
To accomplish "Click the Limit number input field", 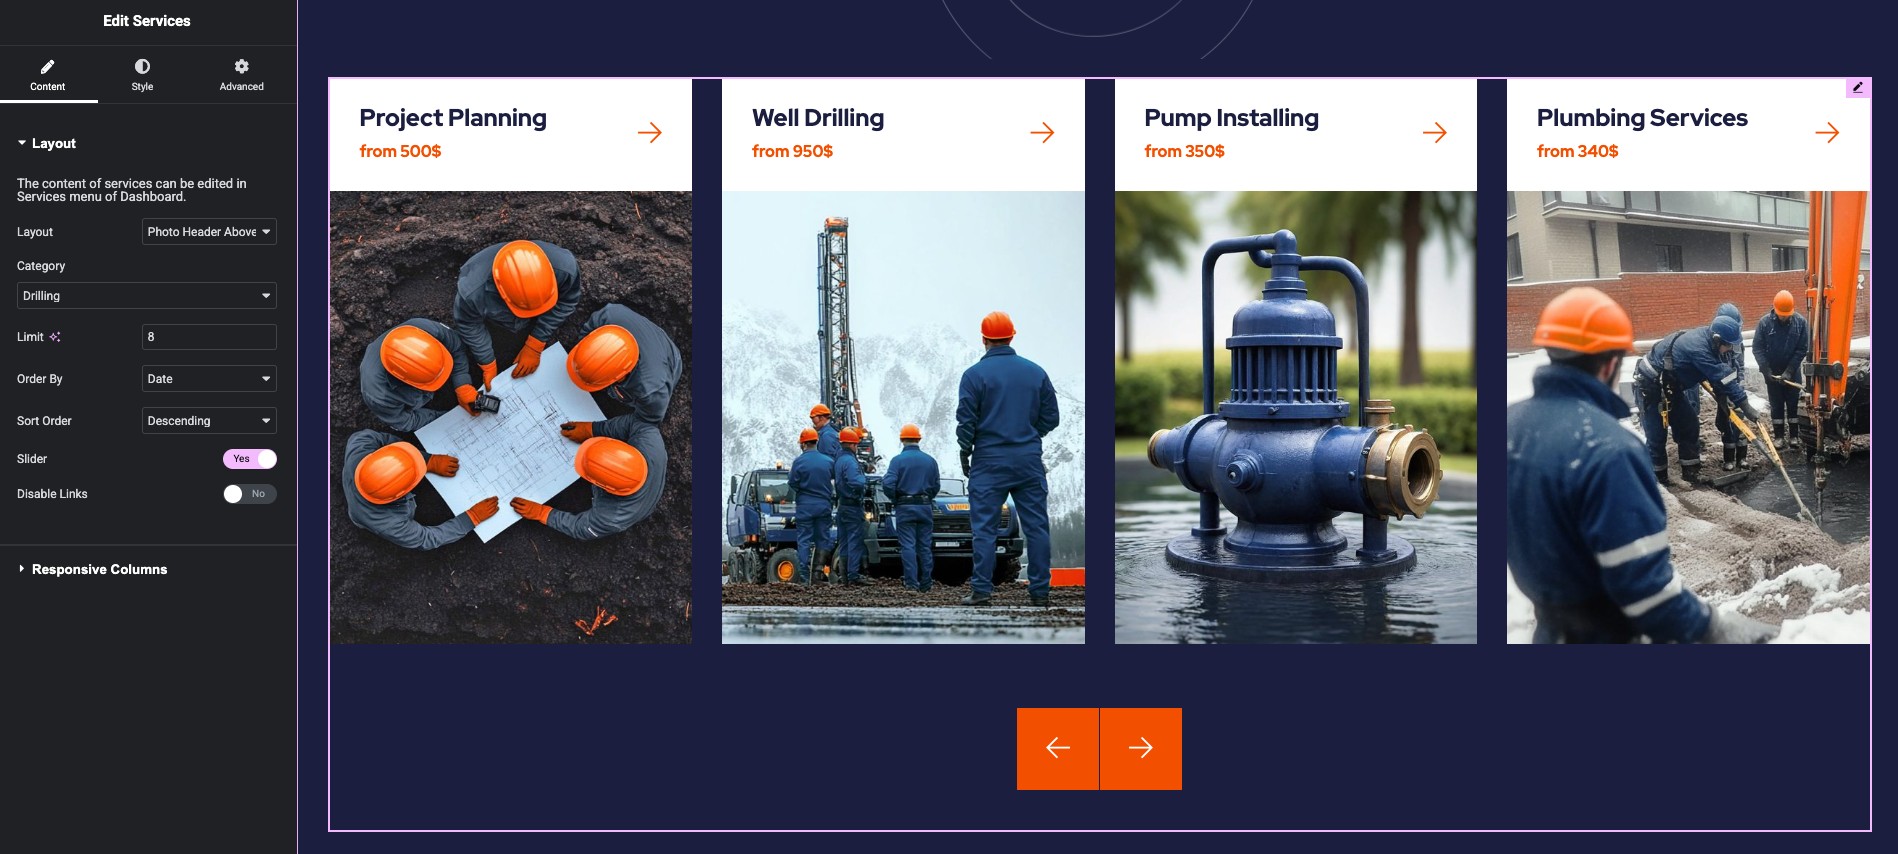I will click(x=209, y=337).
